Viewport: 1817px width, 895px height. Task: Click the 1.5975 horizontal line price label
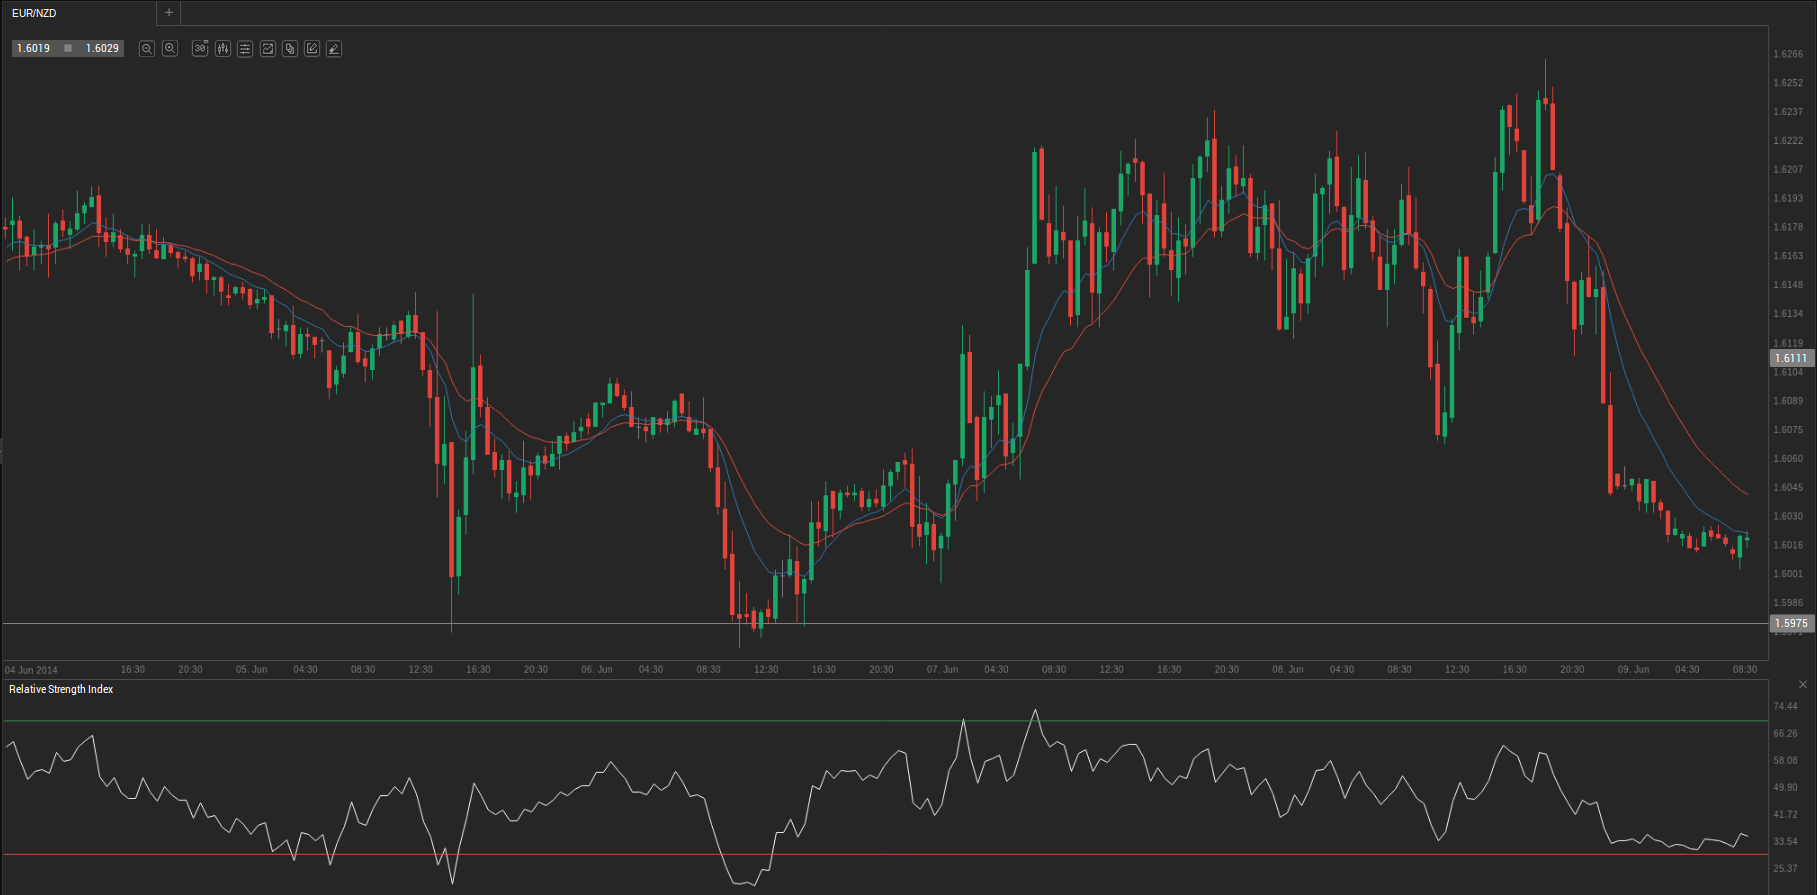click(1791, 623)
